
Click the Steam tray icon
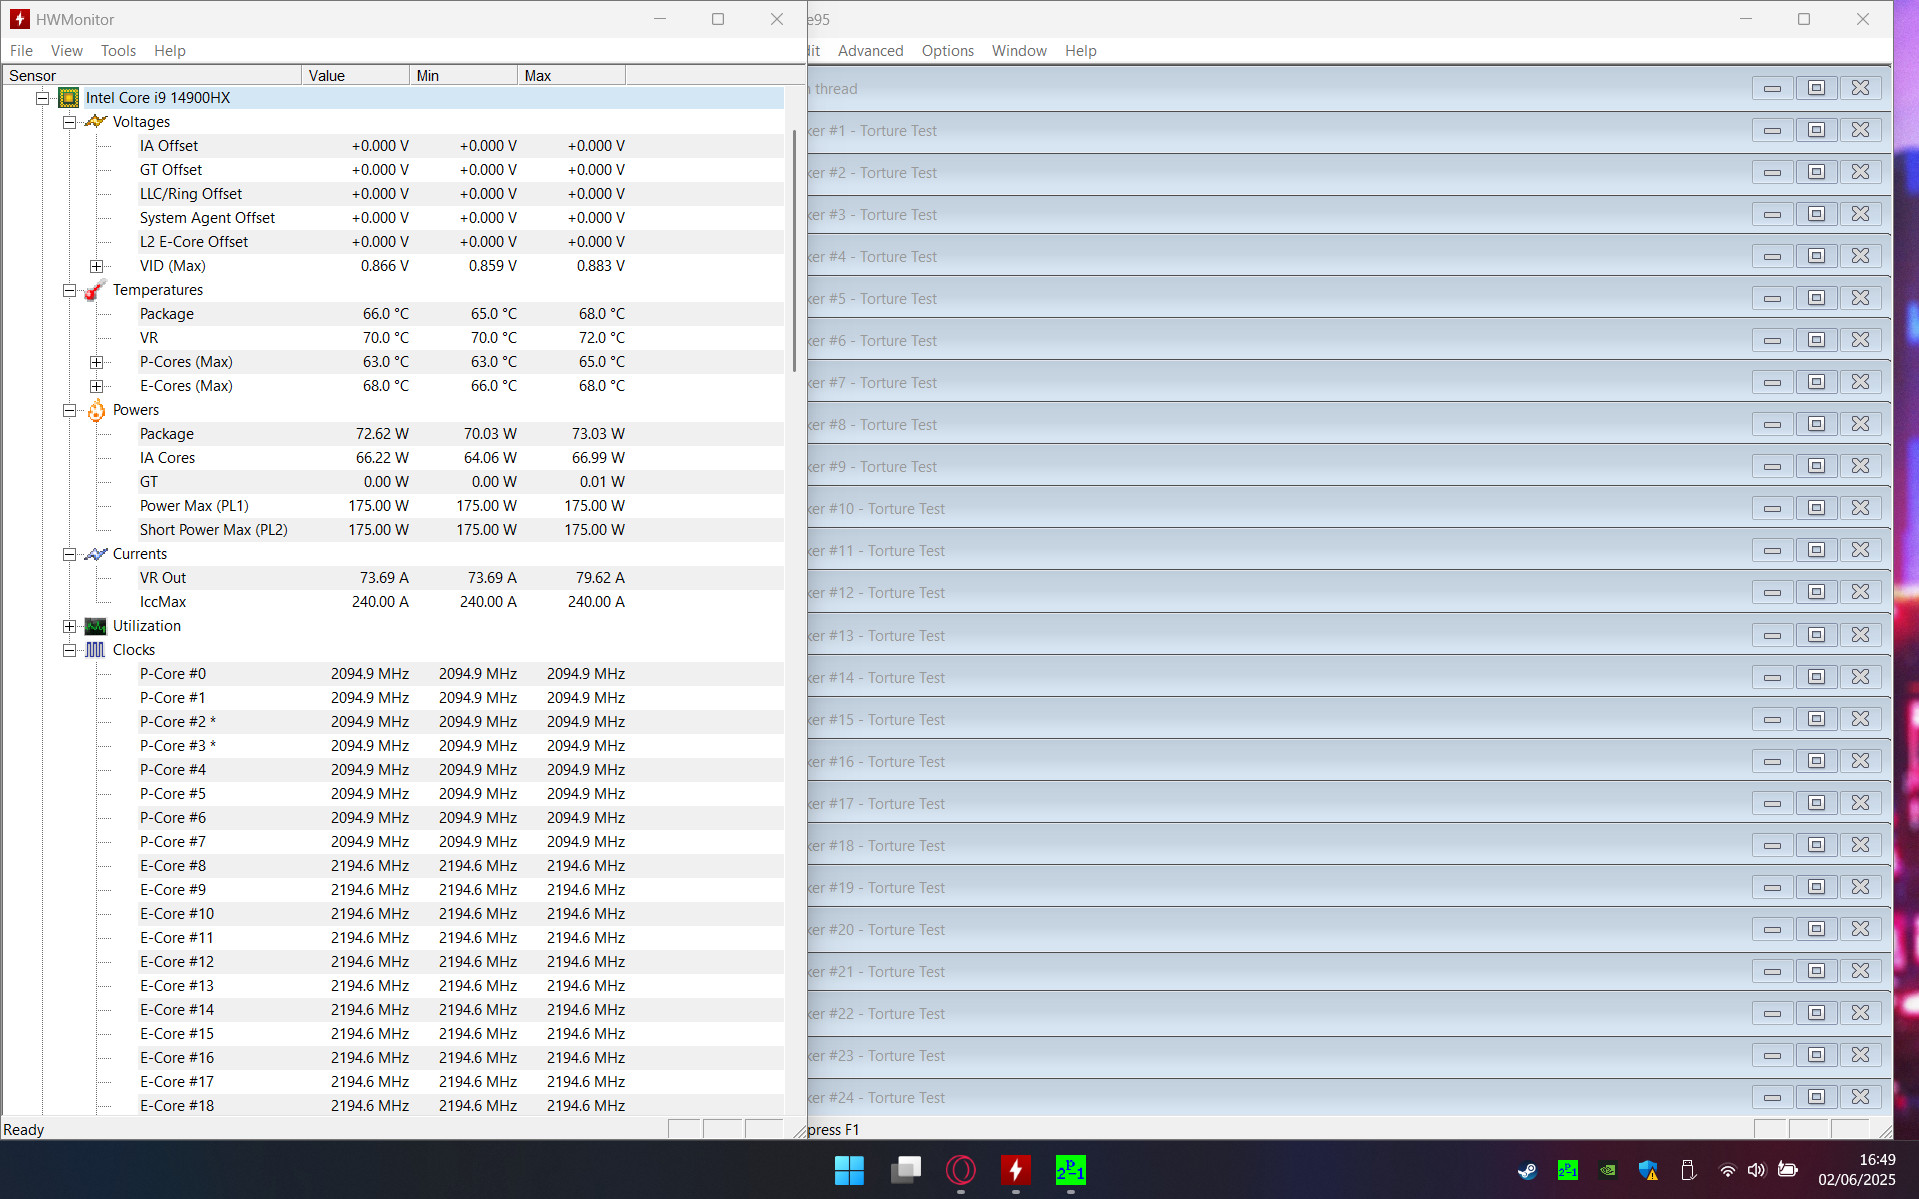point(1527,1170)
